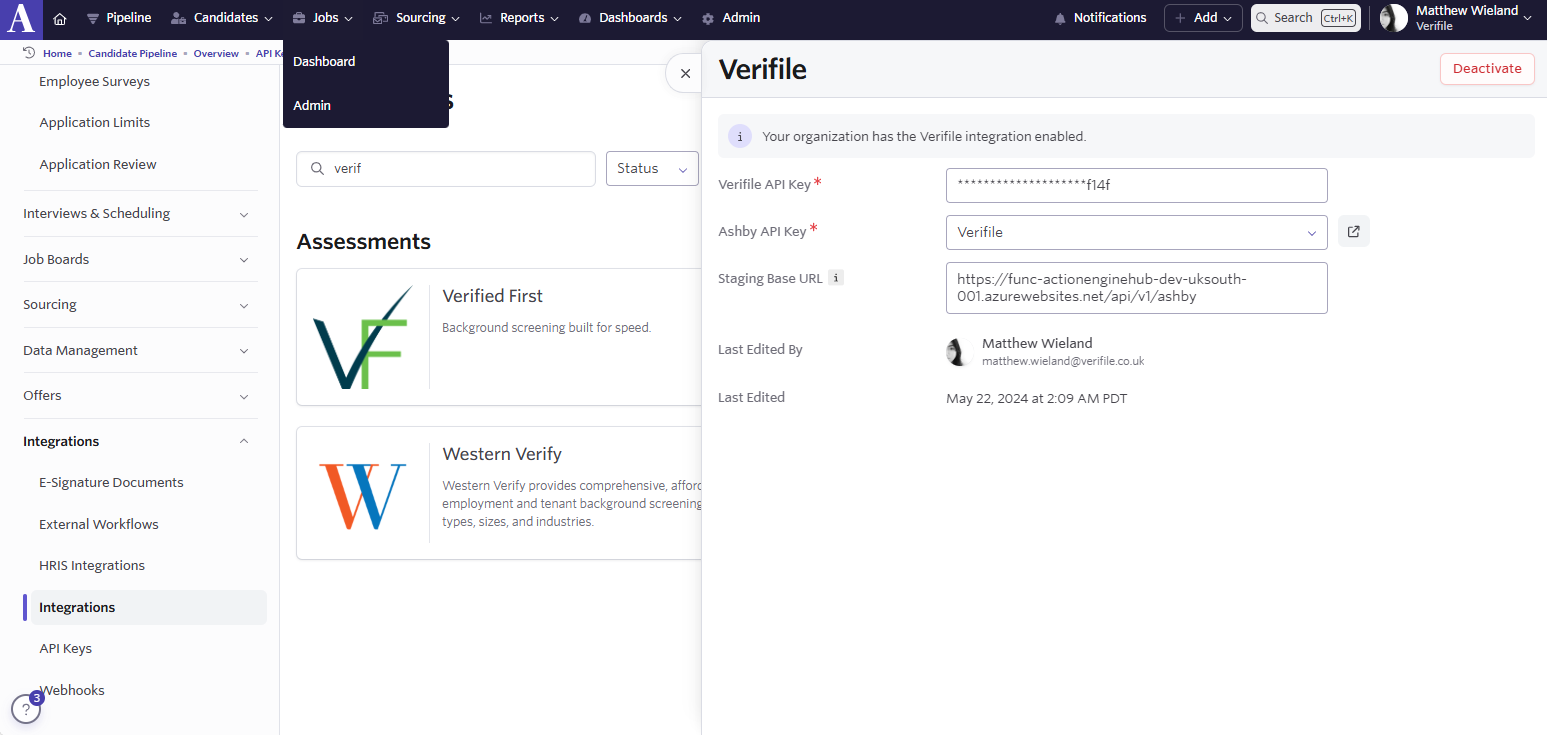Open the Jobs dropdown menu

323,18
